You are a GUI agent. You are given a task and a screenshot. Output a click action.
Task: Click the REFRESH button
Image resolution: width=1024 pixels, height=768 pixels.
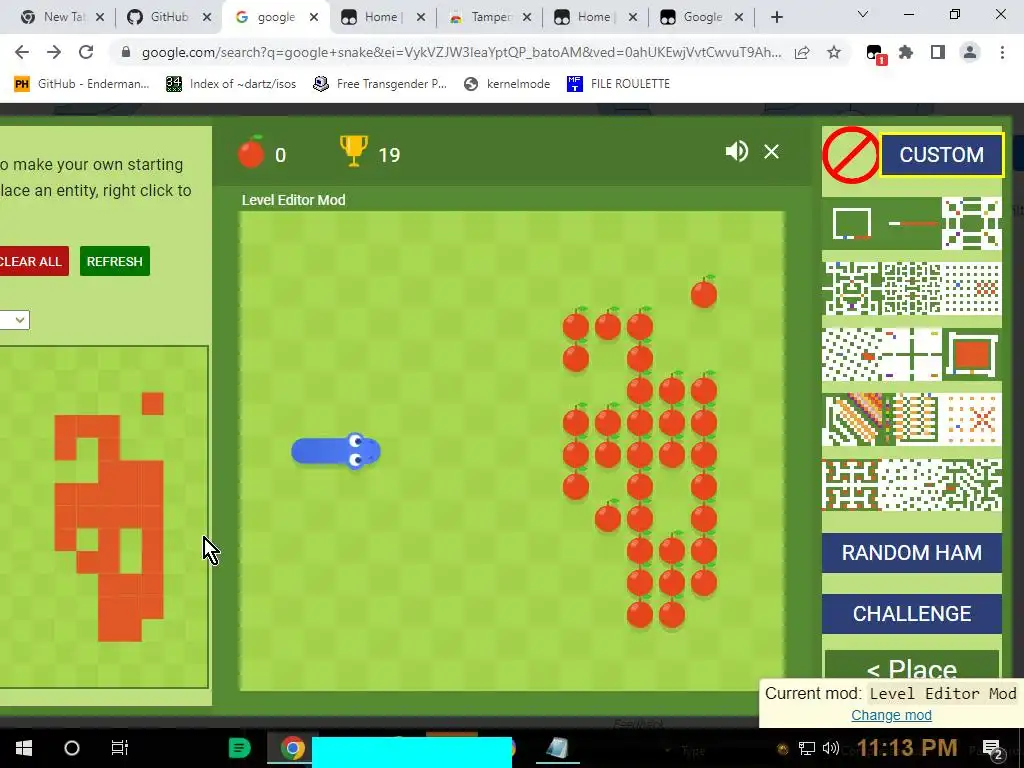[115, 261]
